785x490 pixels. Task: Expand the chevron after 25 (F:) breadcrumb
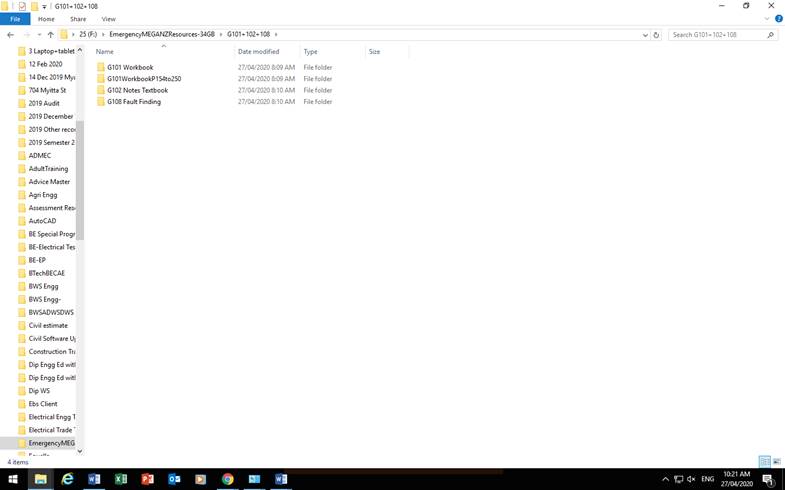pyautogui.click(x=104, y=34)
